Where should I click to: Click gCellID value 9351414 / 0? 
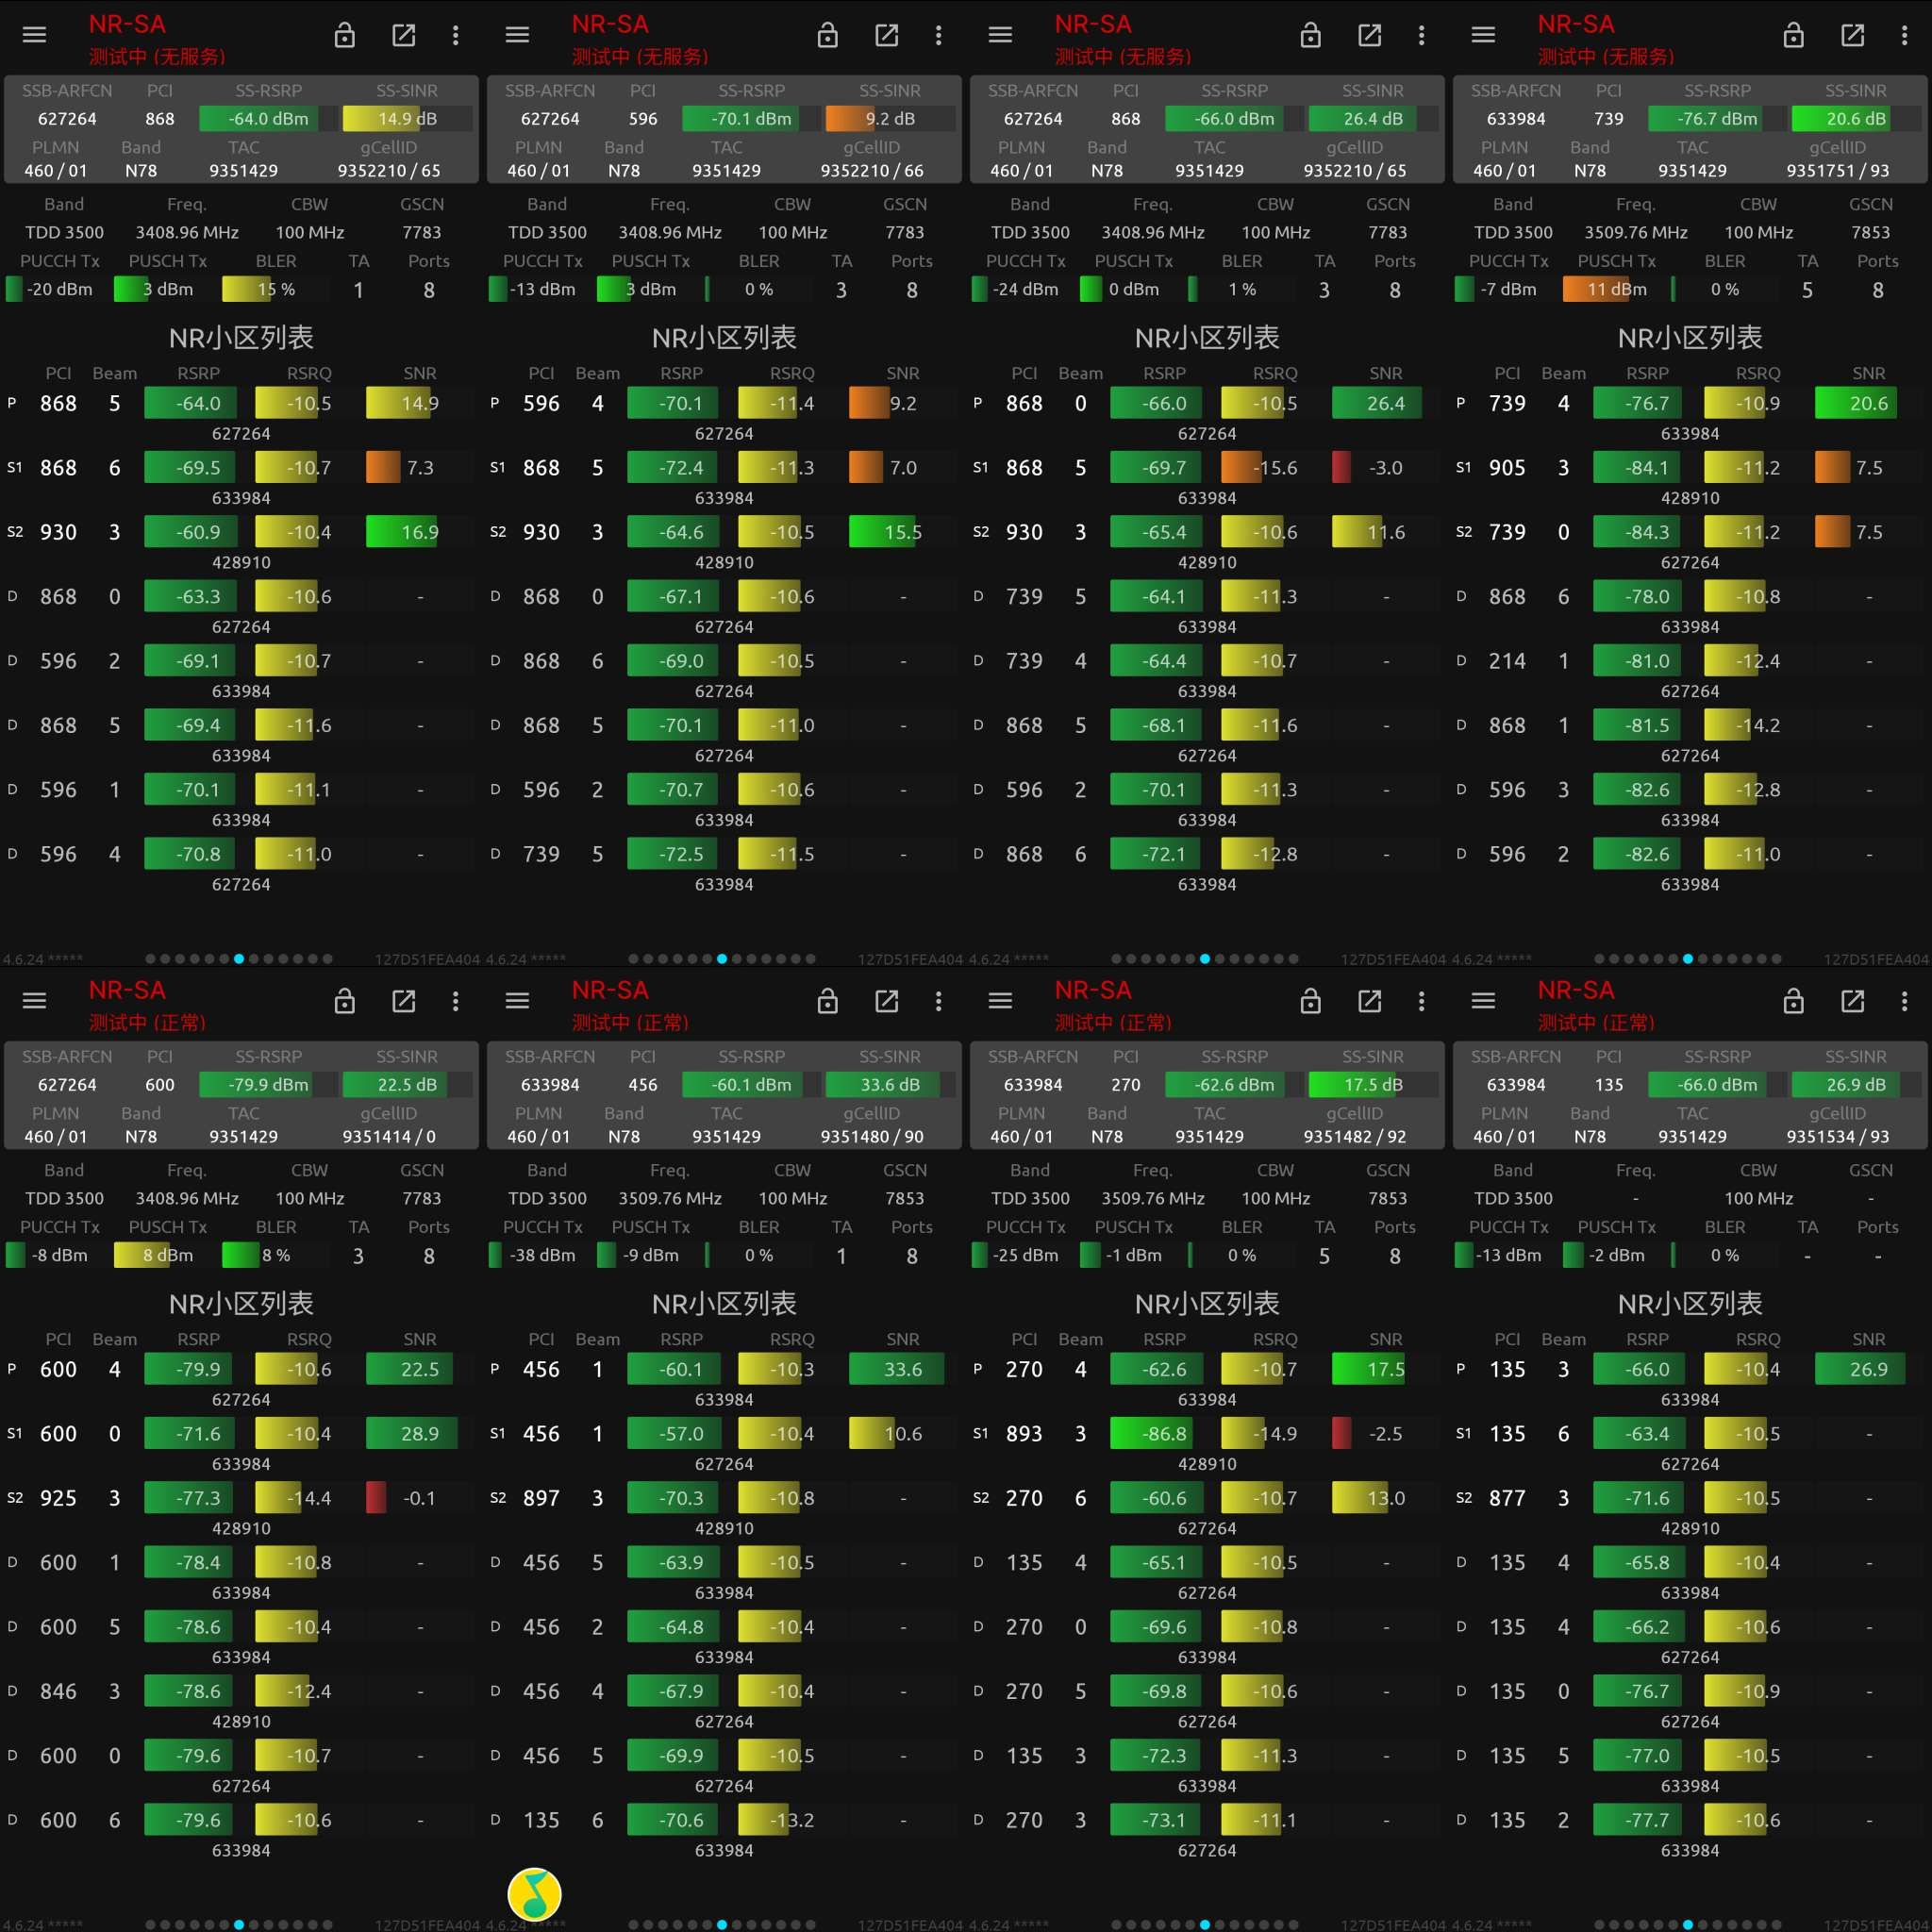[x=389, y=1137]
